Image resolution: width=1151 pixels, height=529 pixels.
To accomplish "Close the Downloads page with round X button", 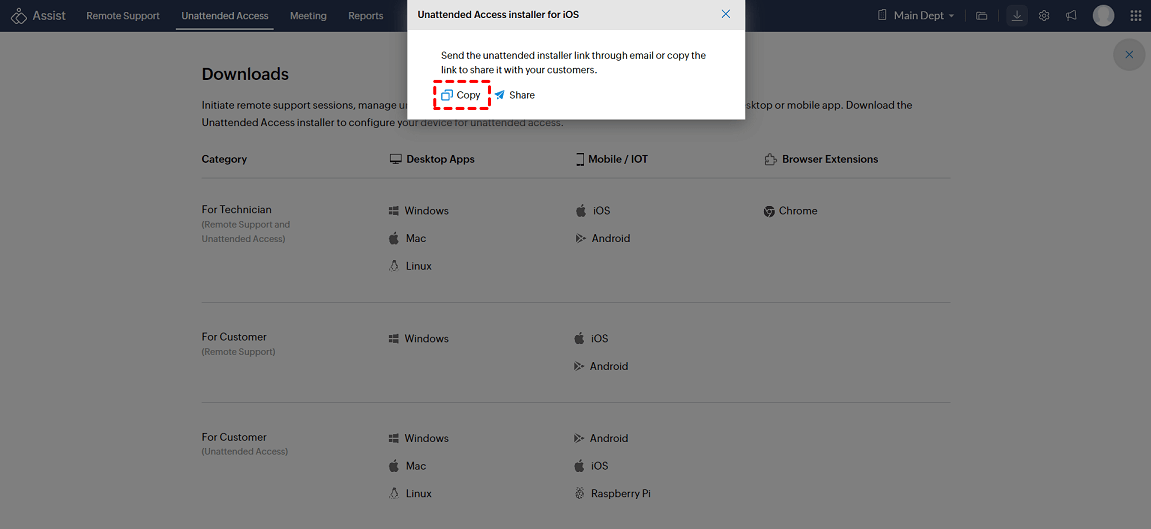I will (1129, 55).
